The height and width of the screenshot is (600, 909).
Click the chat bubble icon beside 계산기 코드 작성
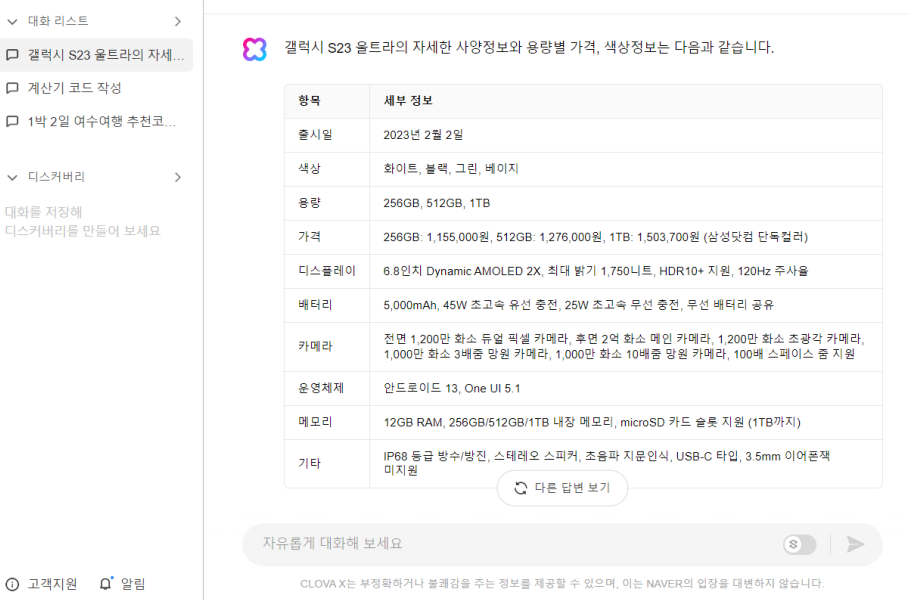(x=14, y=88)
